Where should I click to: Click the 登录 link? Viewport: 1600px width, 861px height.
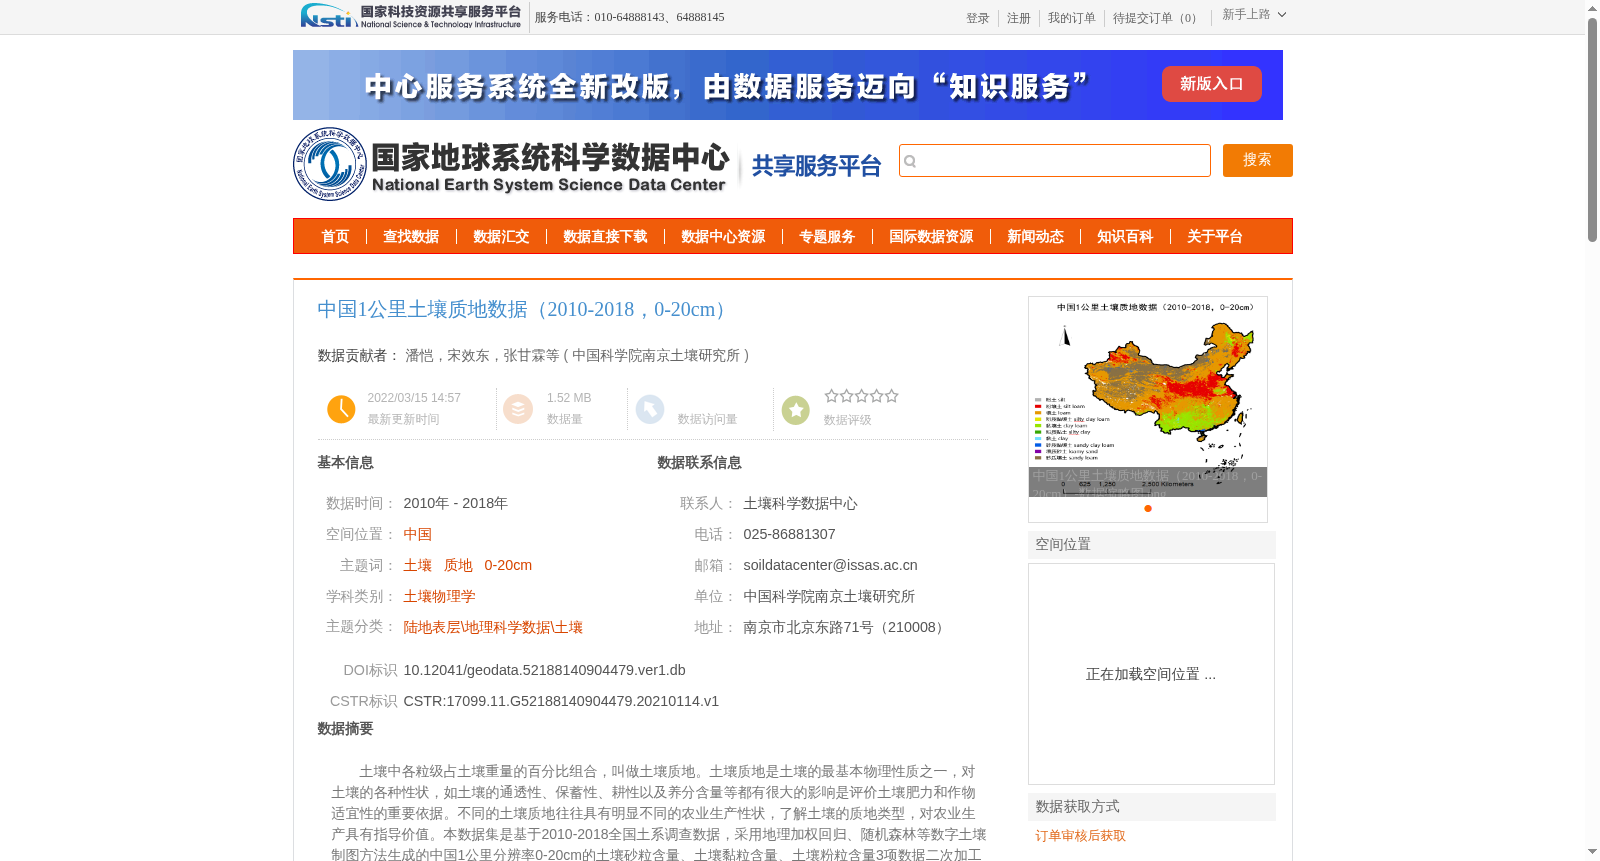[x=977, y=18]
